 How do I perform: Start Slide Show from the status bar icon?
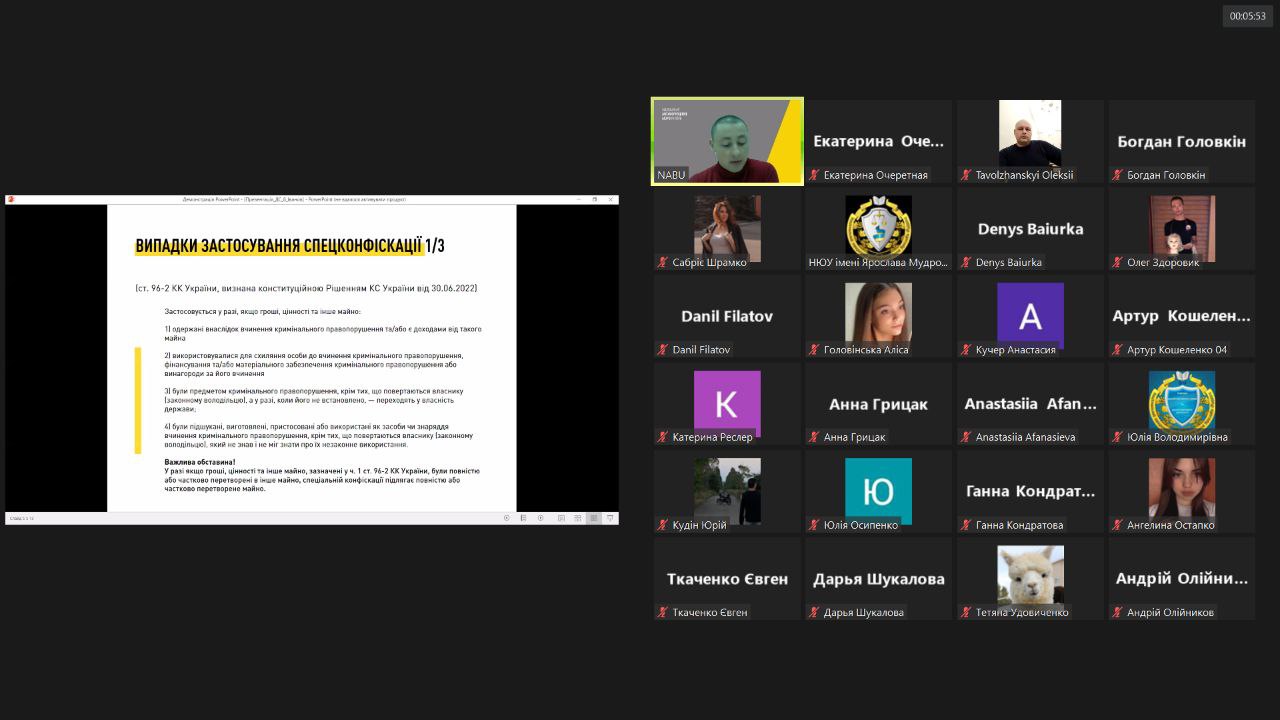(x=610, y=518)
